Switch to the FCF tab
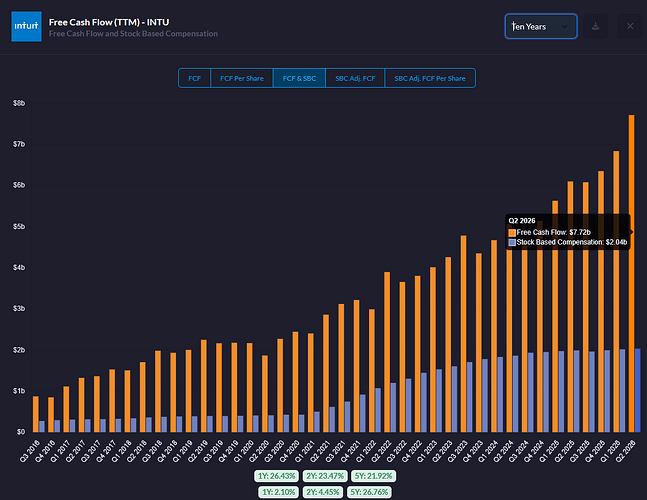 click(x=194, y=78)
